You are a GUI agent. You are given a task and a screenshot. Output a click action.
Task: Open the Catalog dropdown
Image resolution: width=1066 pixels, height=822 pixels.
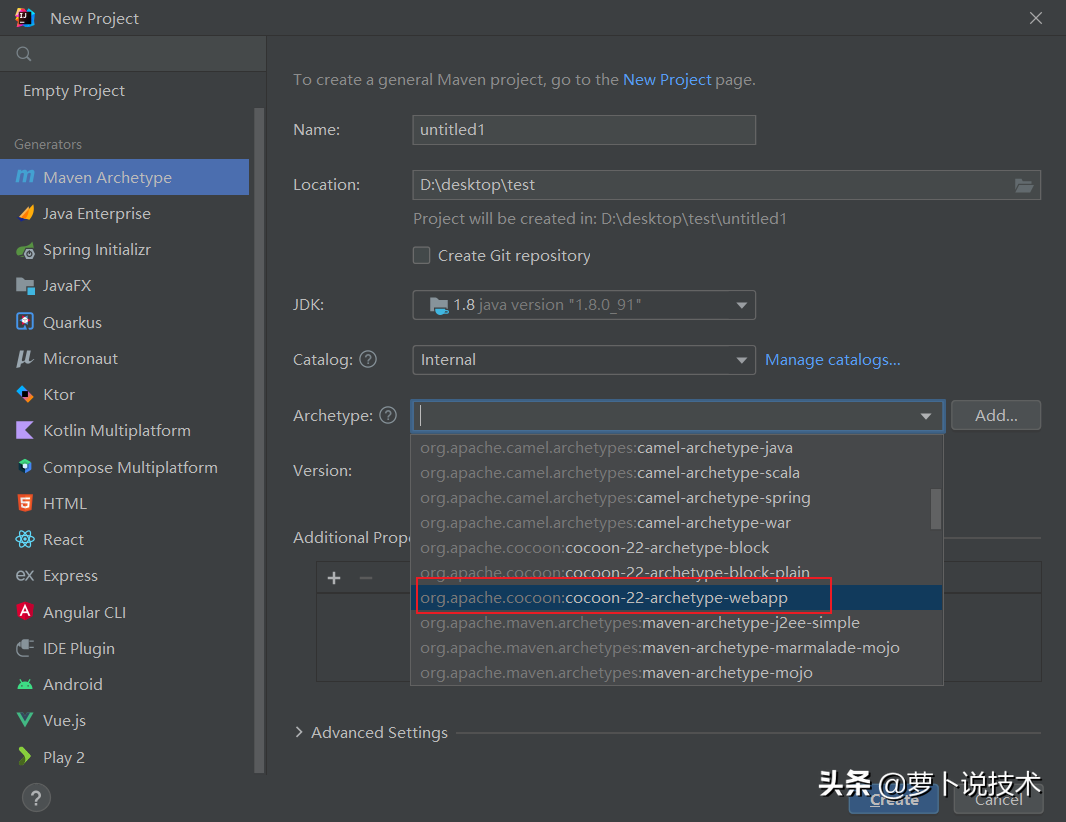(x=584, y=360)
